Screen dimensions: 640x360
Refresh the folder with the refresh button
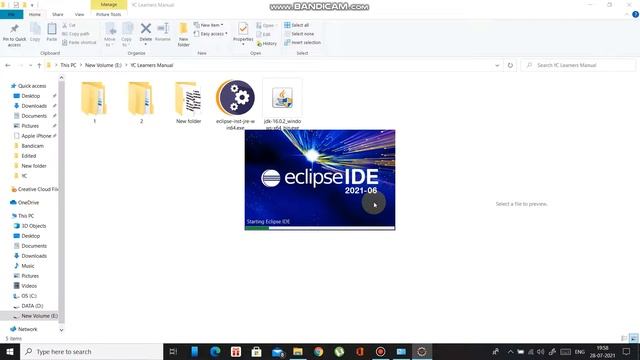pyautogui.click(x=510, y=65)
